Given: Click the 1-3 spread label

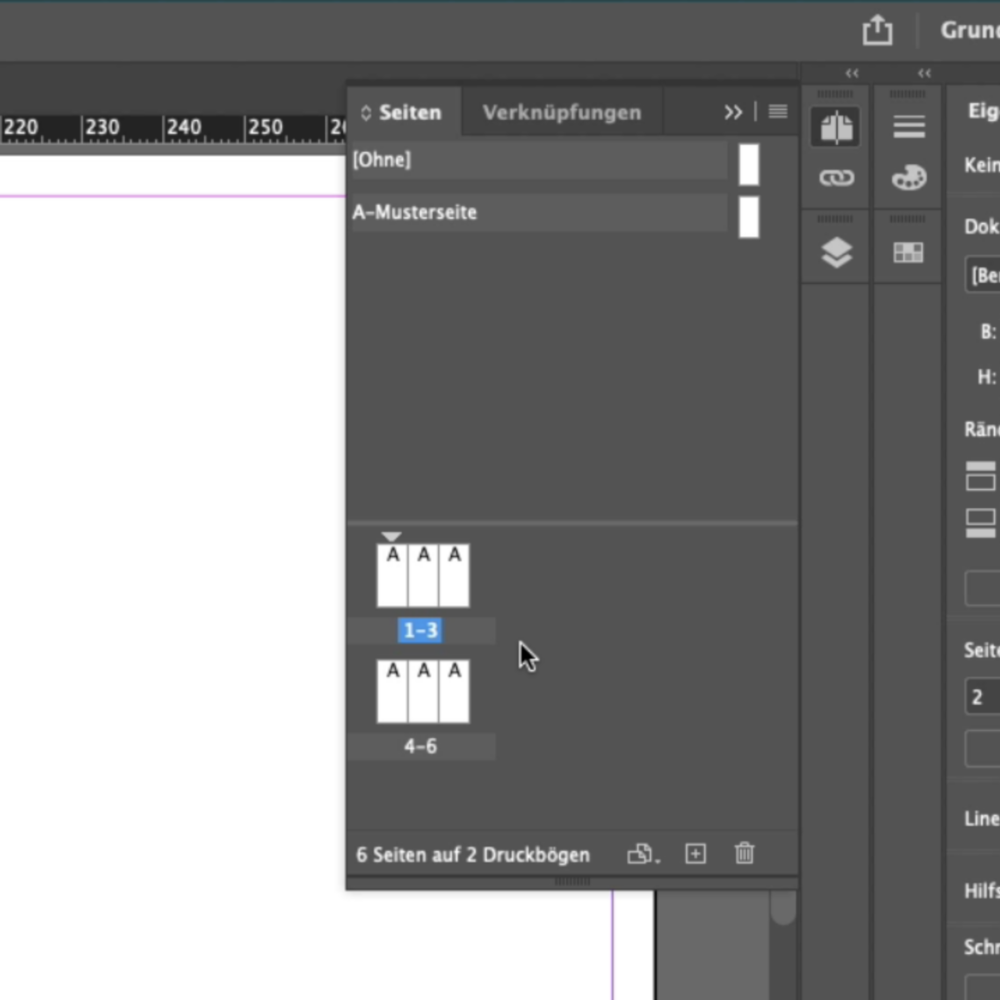Looking at the screenshot, I should click(420, 631).
